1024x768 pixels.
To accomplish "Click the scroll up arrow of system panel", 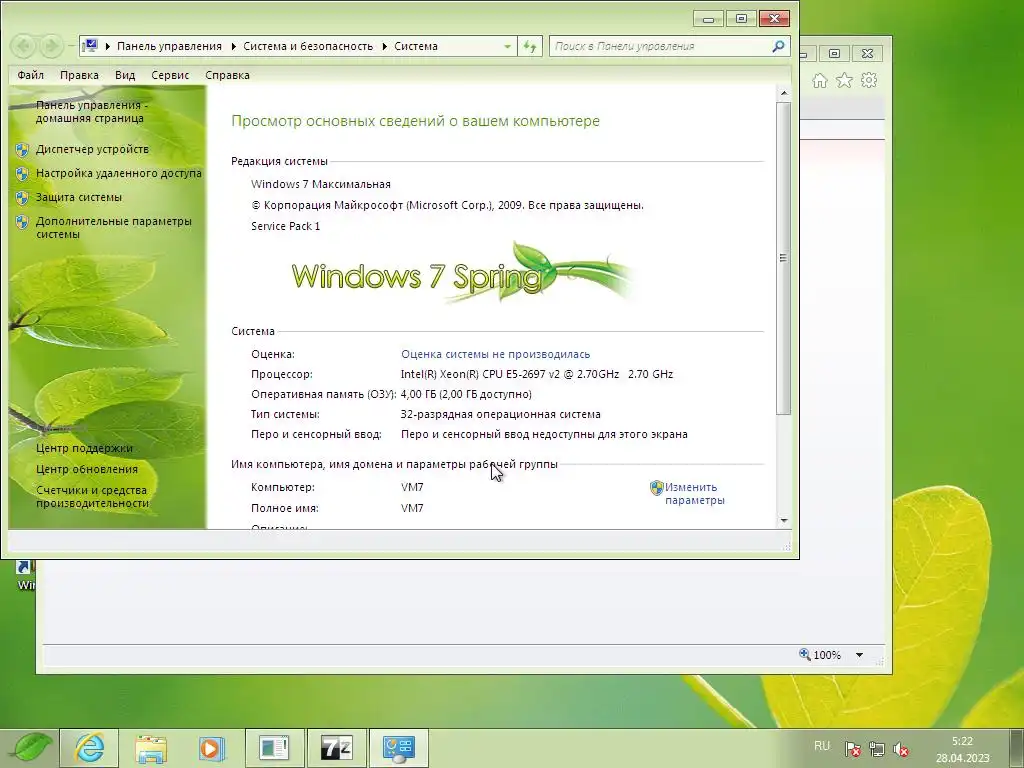I will [784, 93].
